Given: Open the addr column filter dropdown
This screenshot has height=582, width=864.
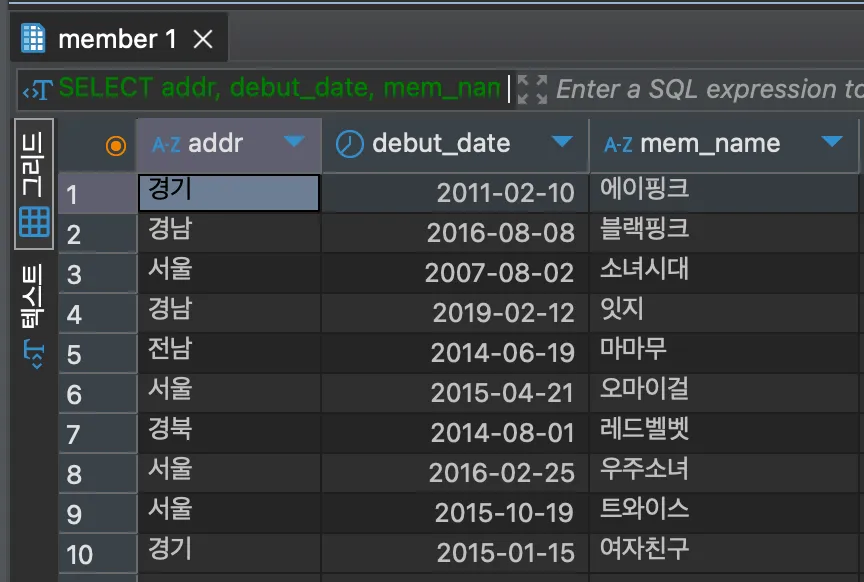Looking at the screenshot, I should coord(294,142).
